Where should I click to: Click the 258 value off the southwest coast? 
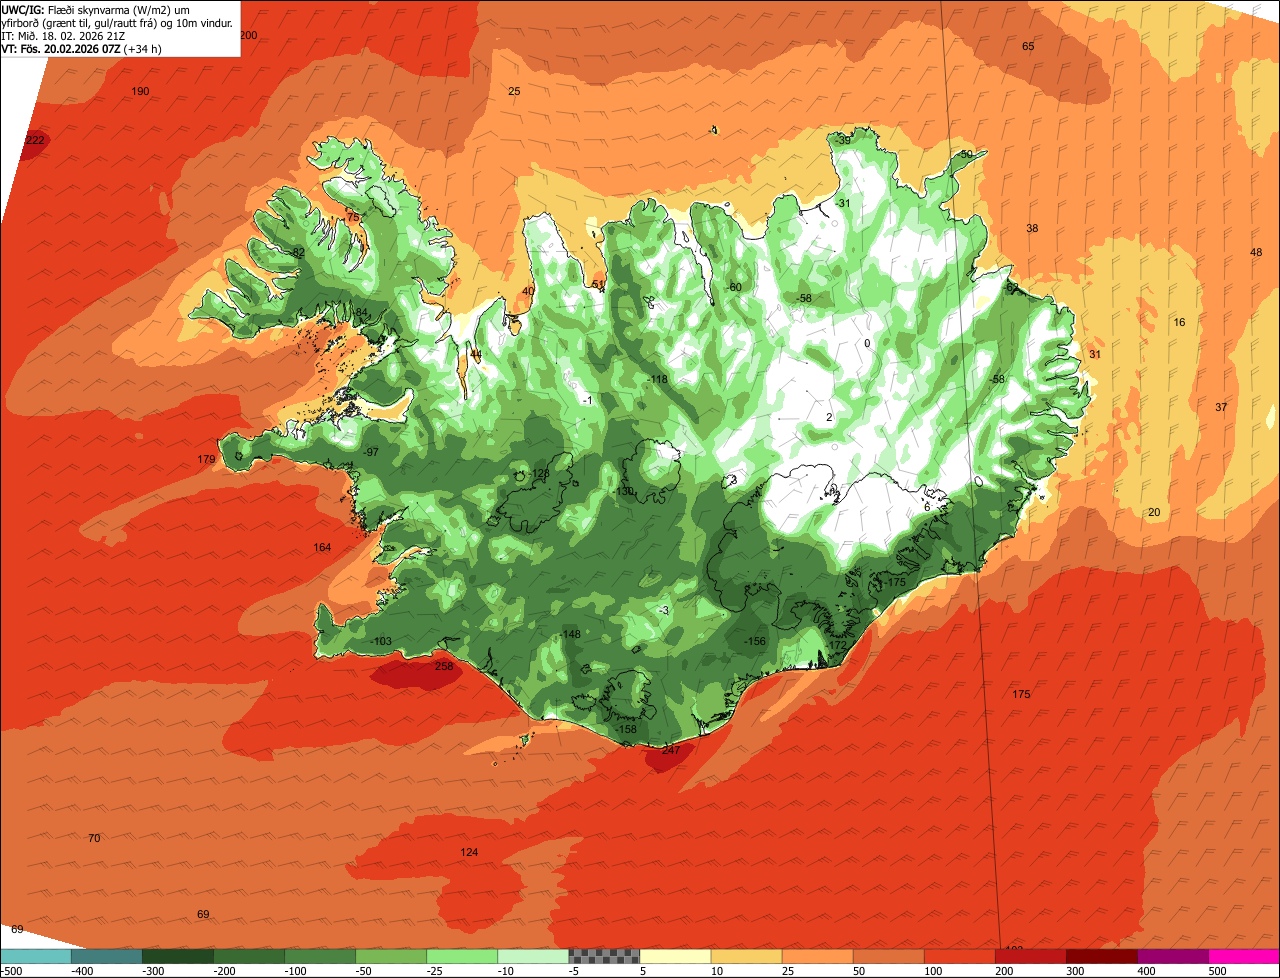444,666
